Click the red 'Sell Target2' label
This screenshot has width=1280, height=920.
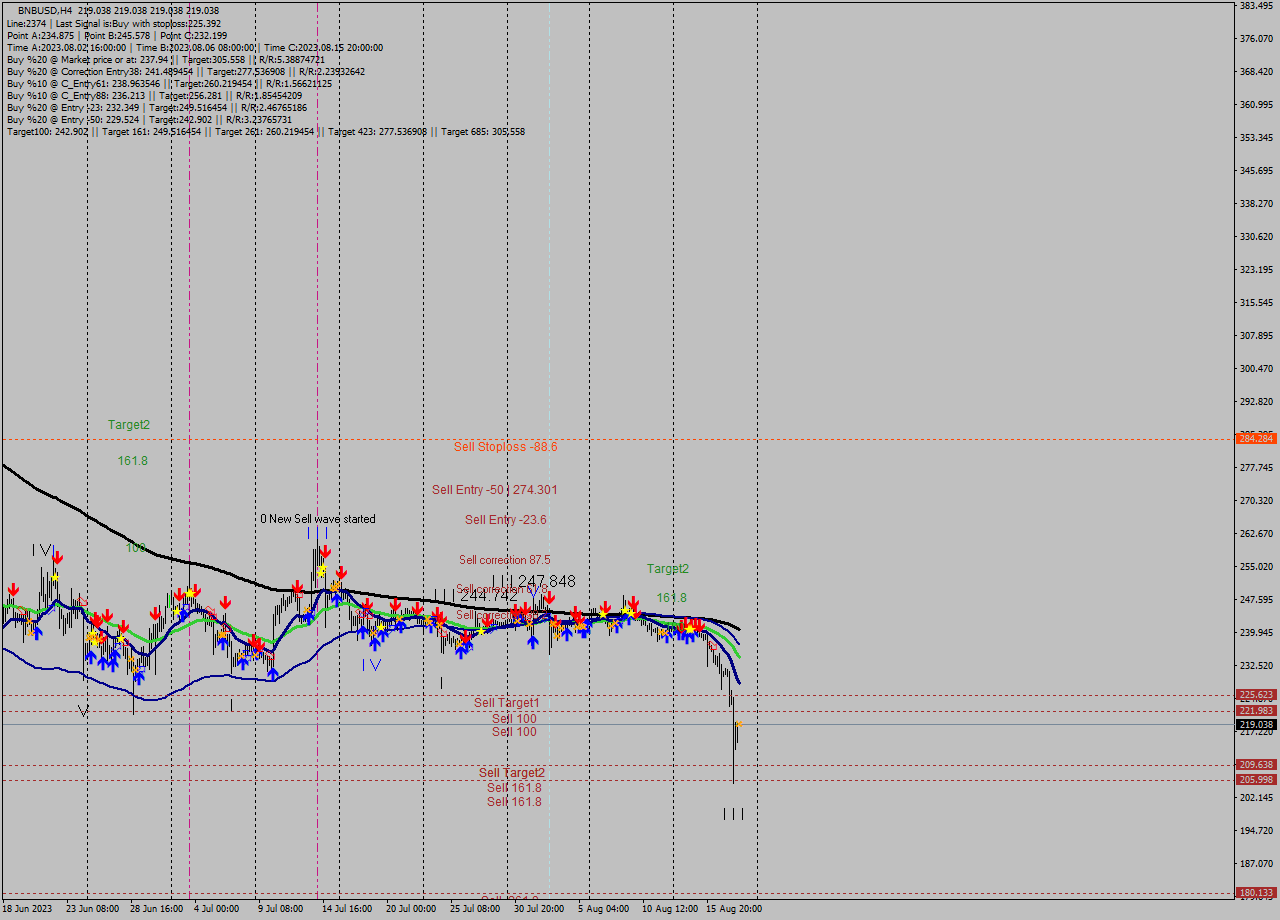point(510,773)
